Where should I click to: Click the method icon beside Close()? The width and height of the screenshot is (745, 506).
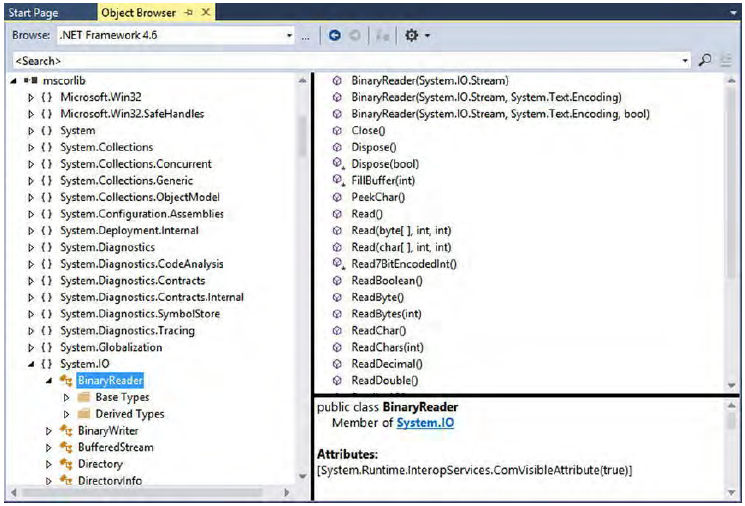(337, 130)
